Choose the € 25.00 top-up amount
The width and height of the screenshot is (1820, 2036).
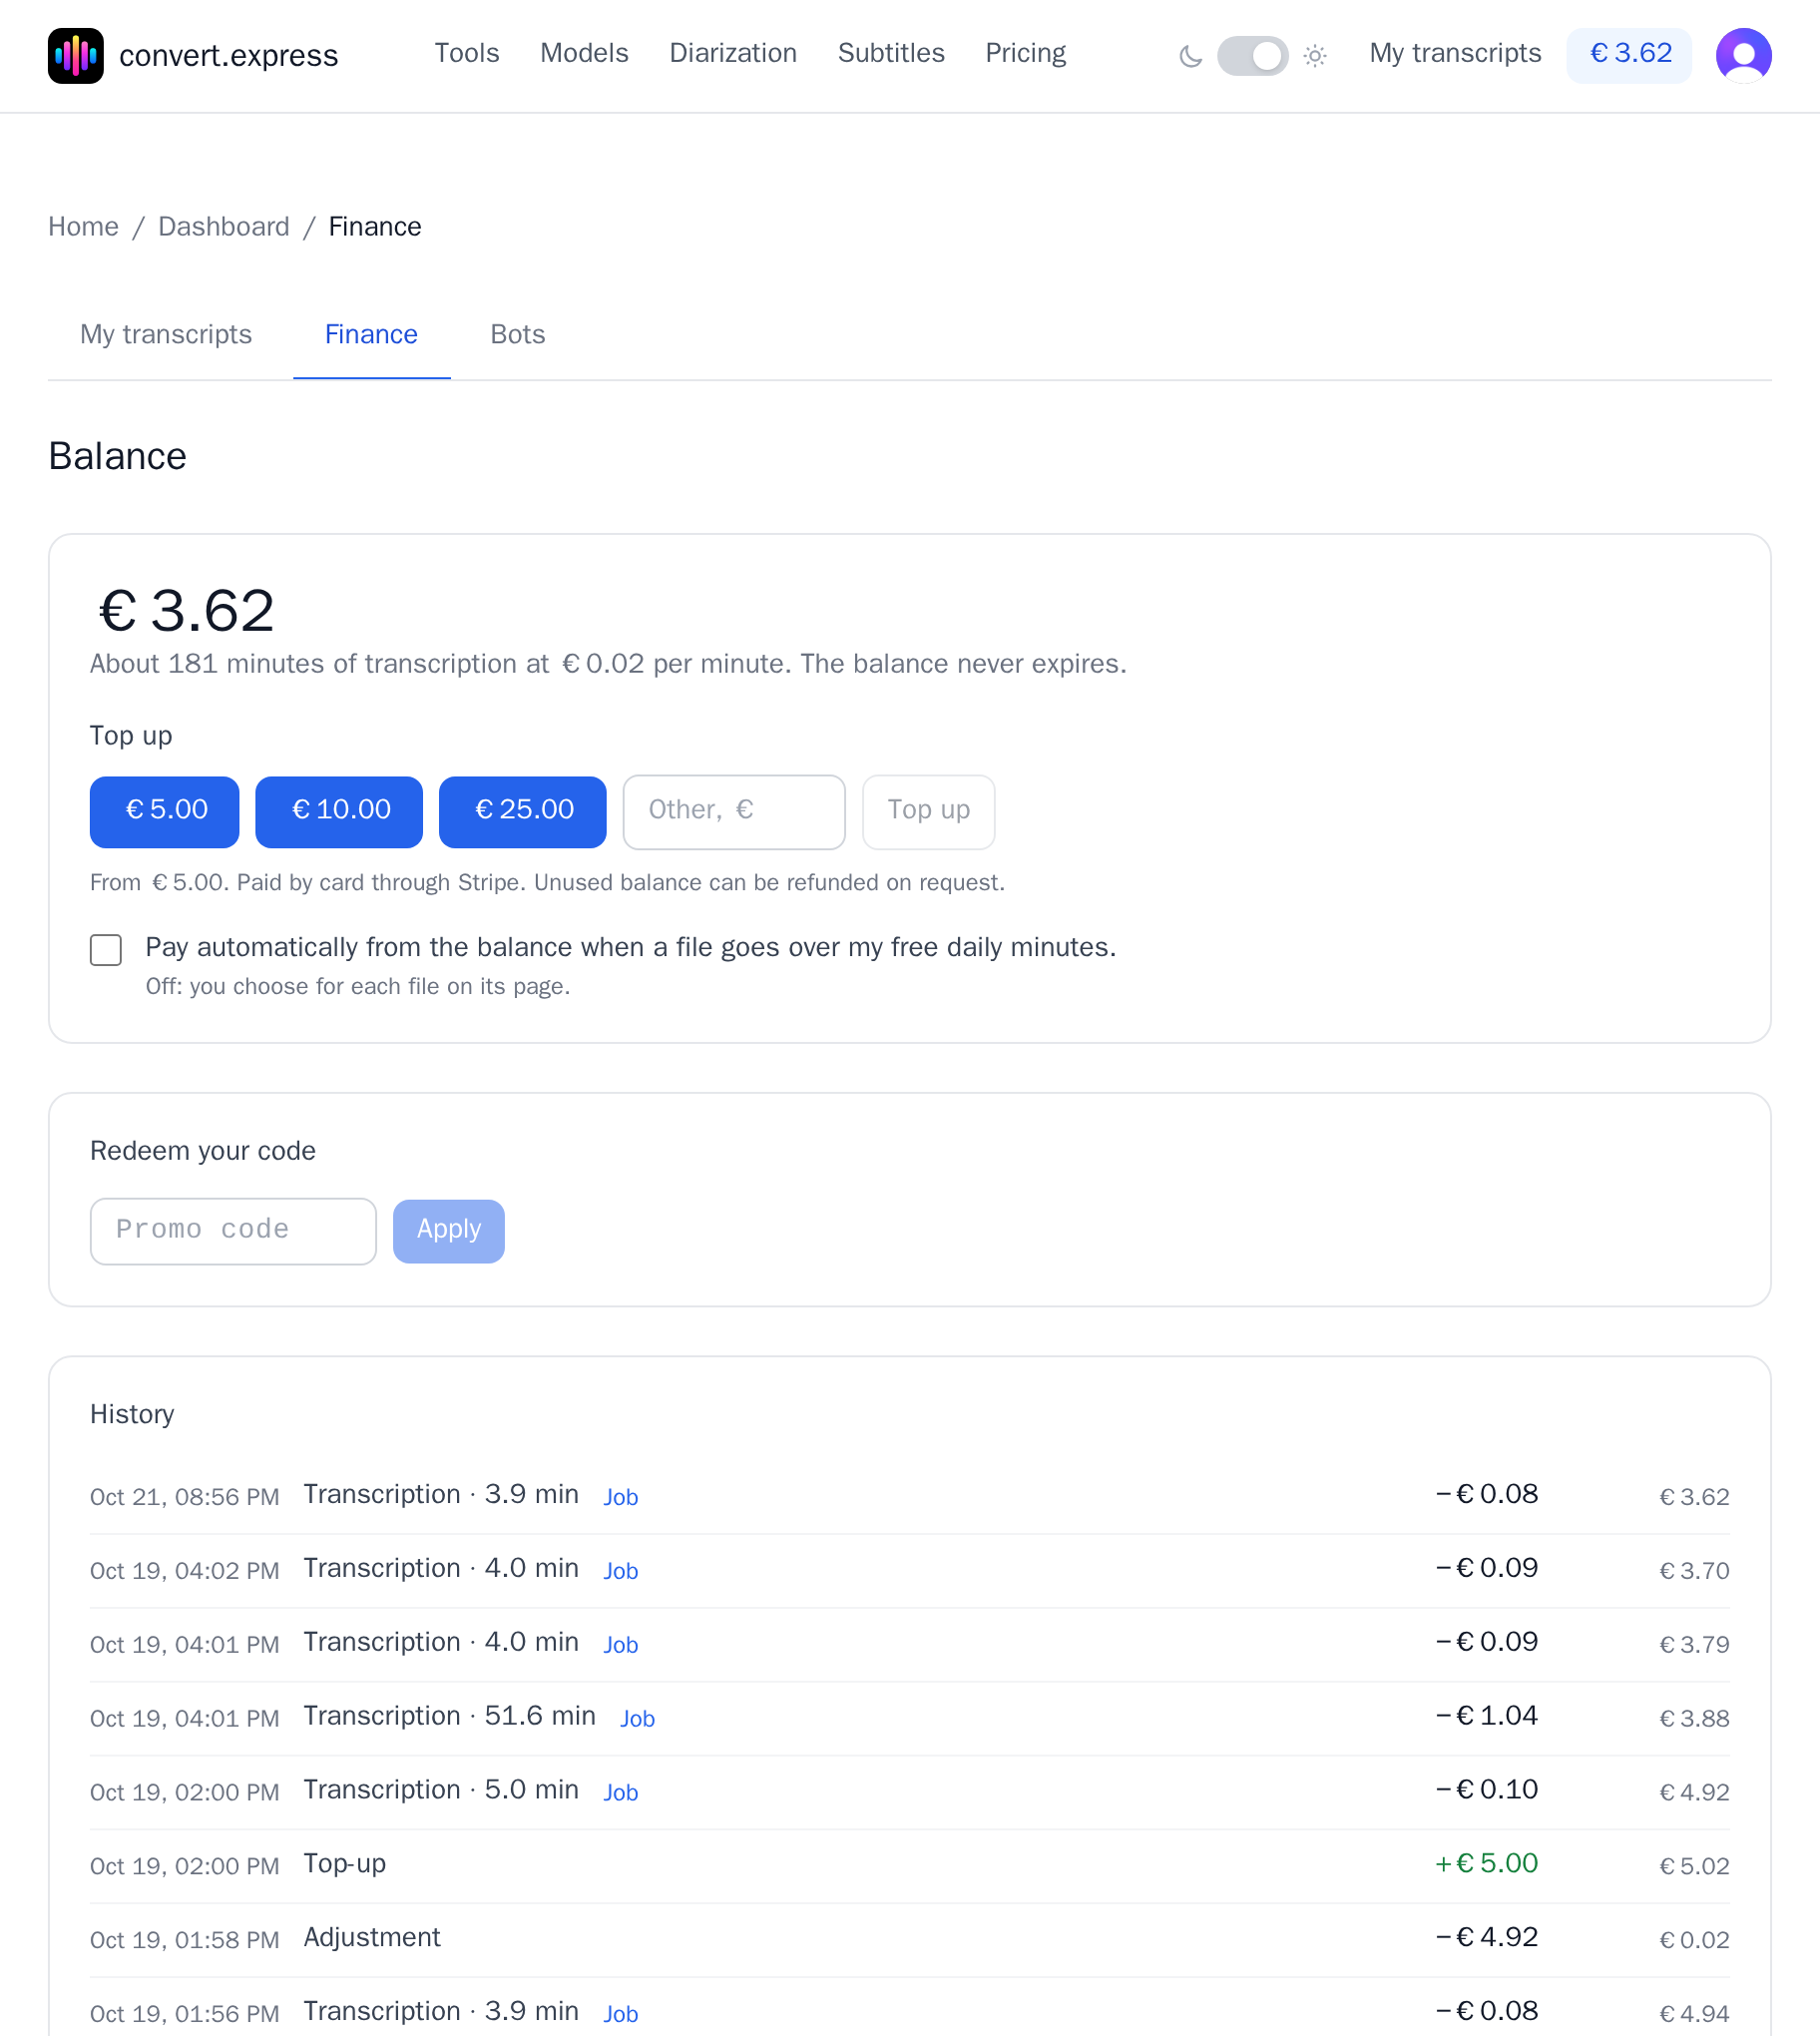pyautogui.click(x=523, y=811)
